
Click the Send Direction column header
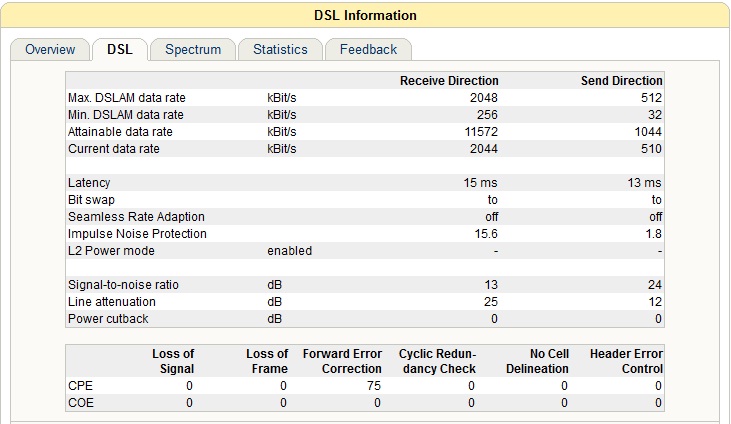621,81
